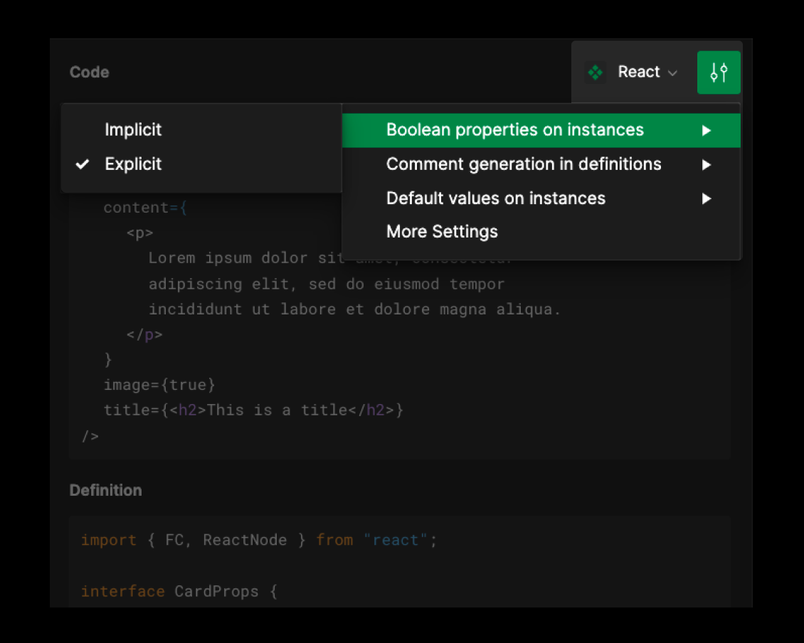Click the arrow beside Boolean properties on instances
Screen dimensions: 804x643
pos(707,130)
